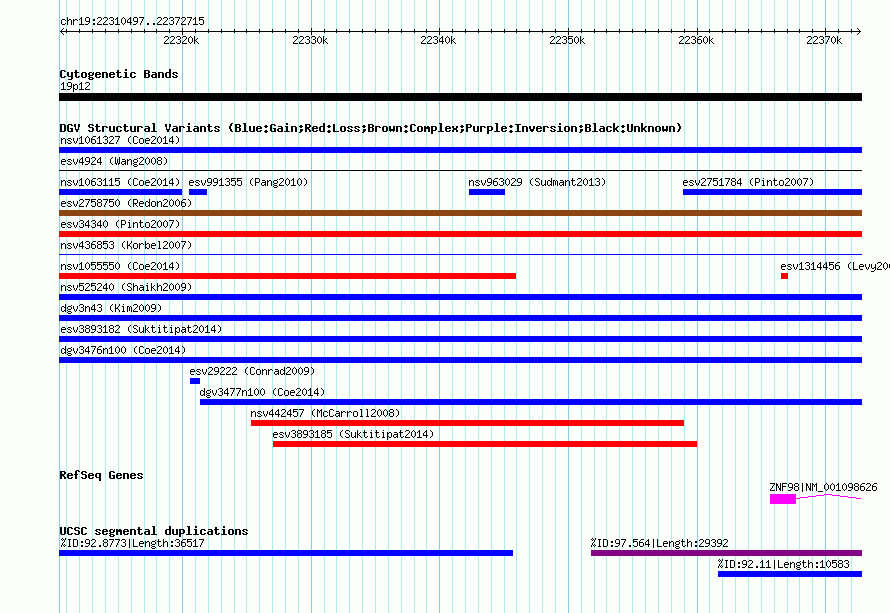890x613 pixels.
Task: Click the blue bar under nsv963029
Action: click(x=487, y=192)
